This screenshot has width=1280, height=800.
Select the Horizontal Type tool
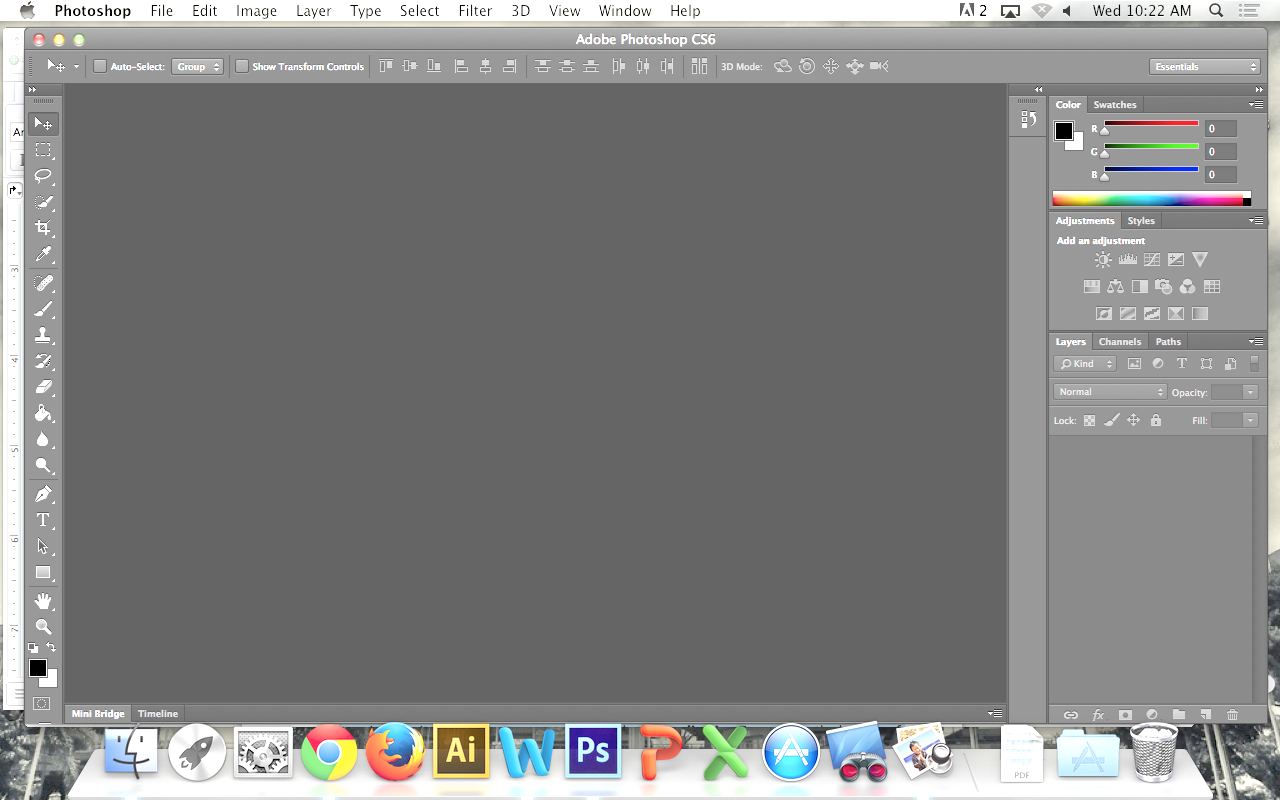coord(43,520)
